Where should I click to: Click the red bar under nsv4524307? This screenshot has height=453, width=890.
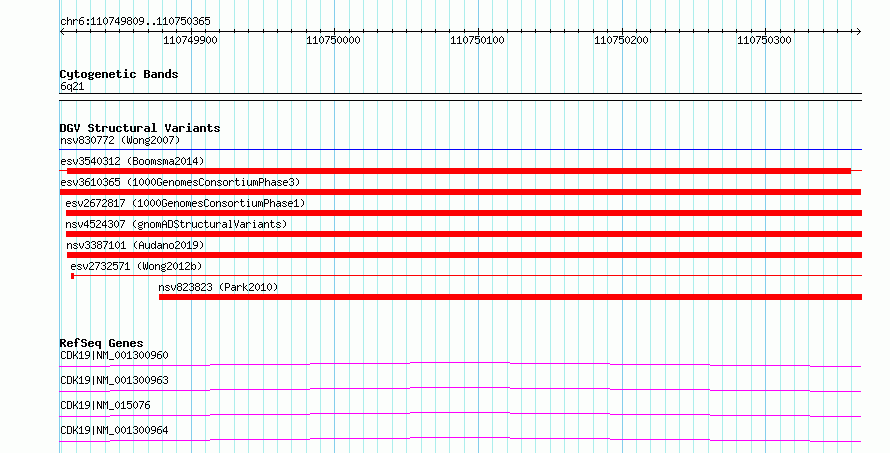coord(464,234)
